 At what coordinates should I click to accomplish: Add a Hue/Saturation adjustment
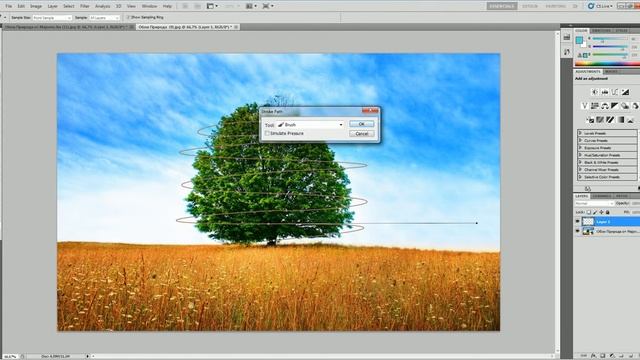pyautogui.click(x=595, y=106)
